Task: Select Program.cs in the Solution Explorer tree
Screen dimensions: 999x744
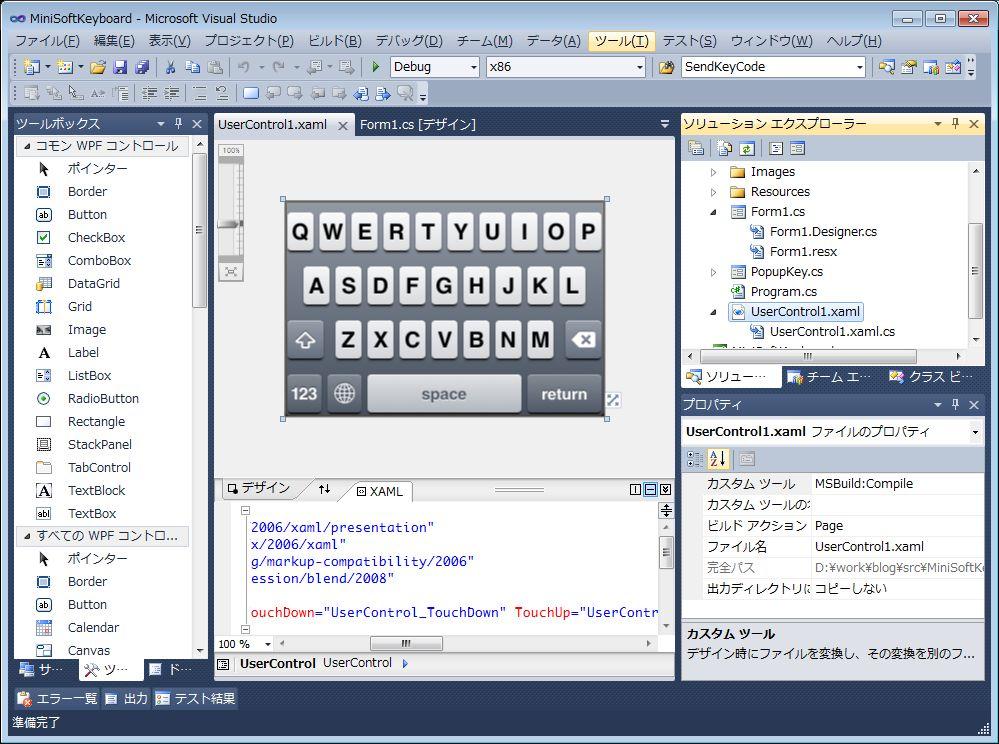Action: [783, 291]
